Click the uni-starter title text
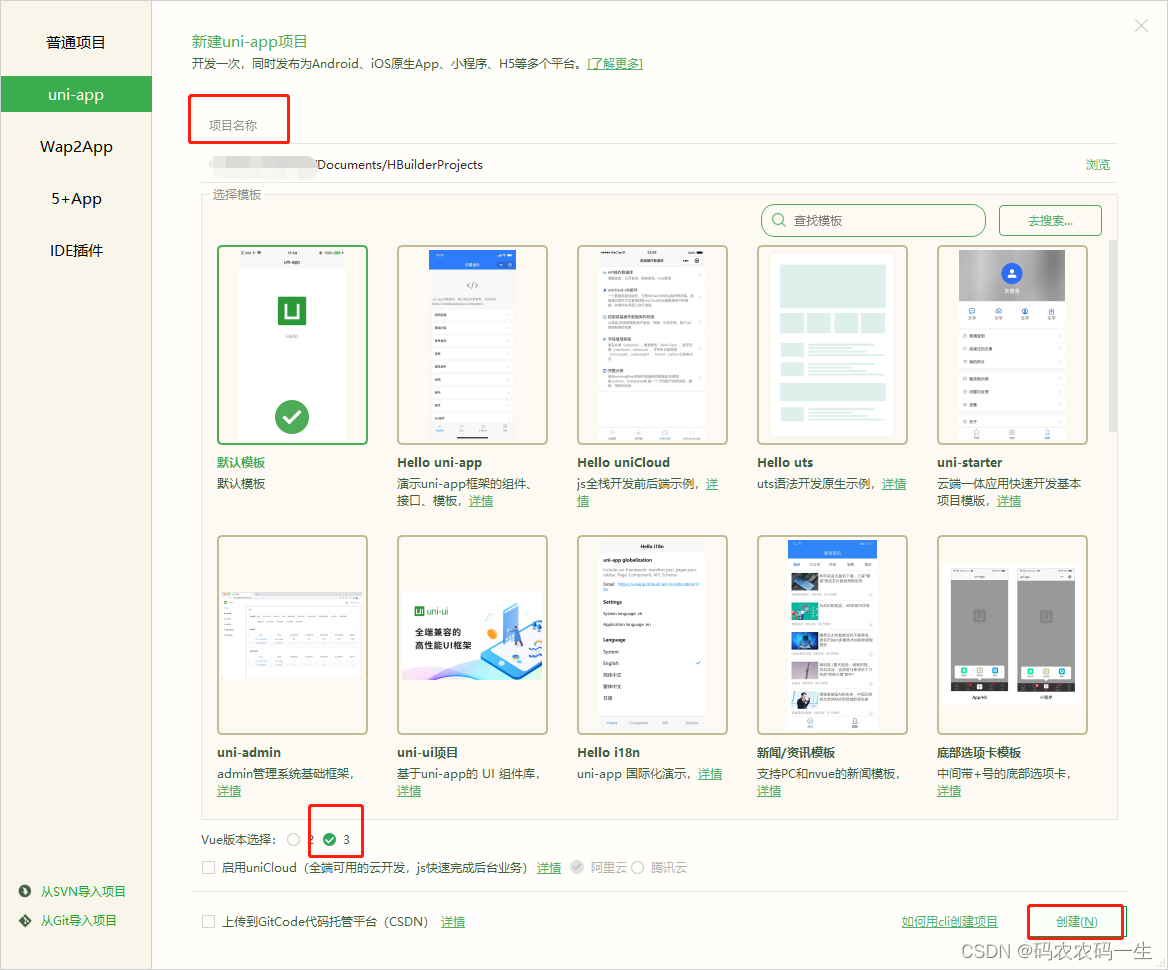1168x970 pixels. point(969,462)
